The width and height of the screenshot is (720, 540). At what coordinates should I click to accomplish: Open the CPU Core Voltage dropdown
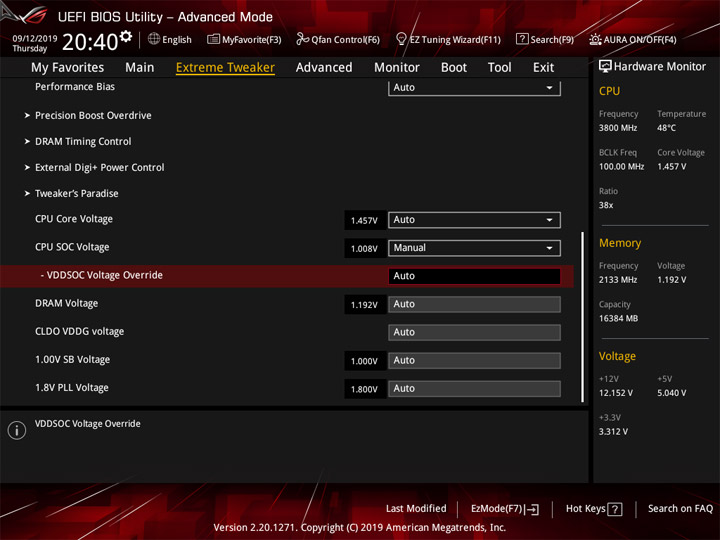tap(474, 220)
